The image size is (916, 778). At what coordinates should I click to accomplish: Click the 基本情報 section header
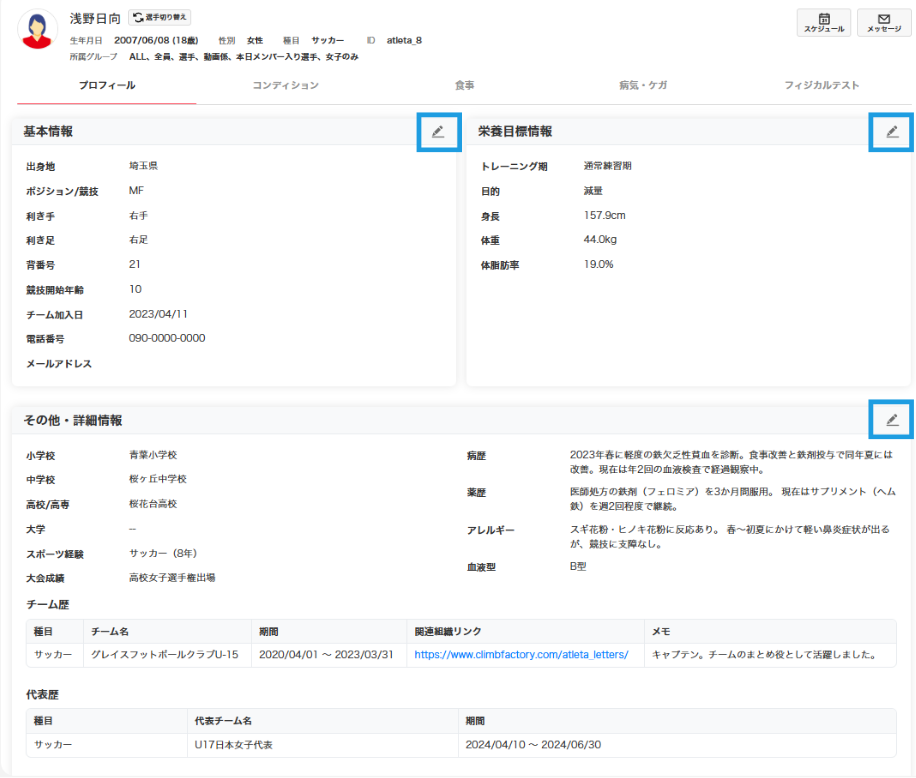click(48, 131)
